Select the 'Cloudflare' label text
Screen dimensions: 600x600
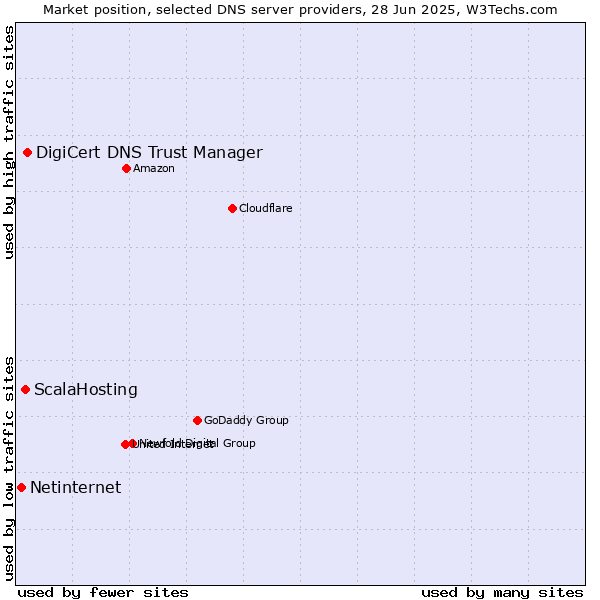[x=266, y=208]
